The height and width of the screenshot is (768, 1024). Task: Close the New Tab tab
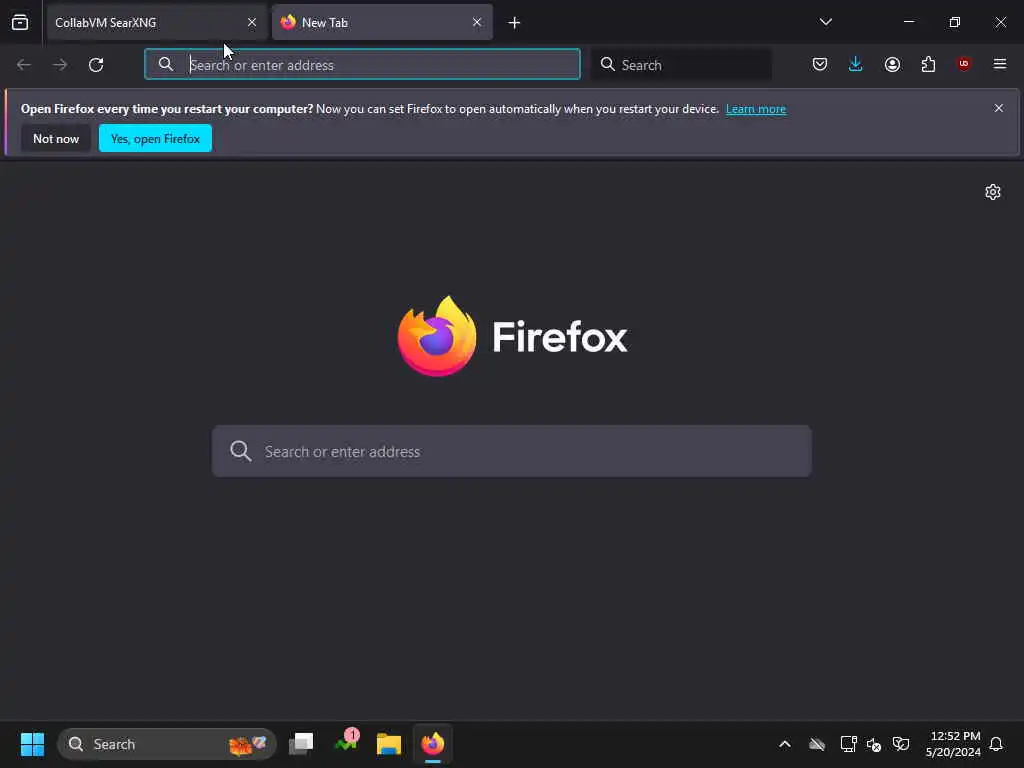click(477, 22)
